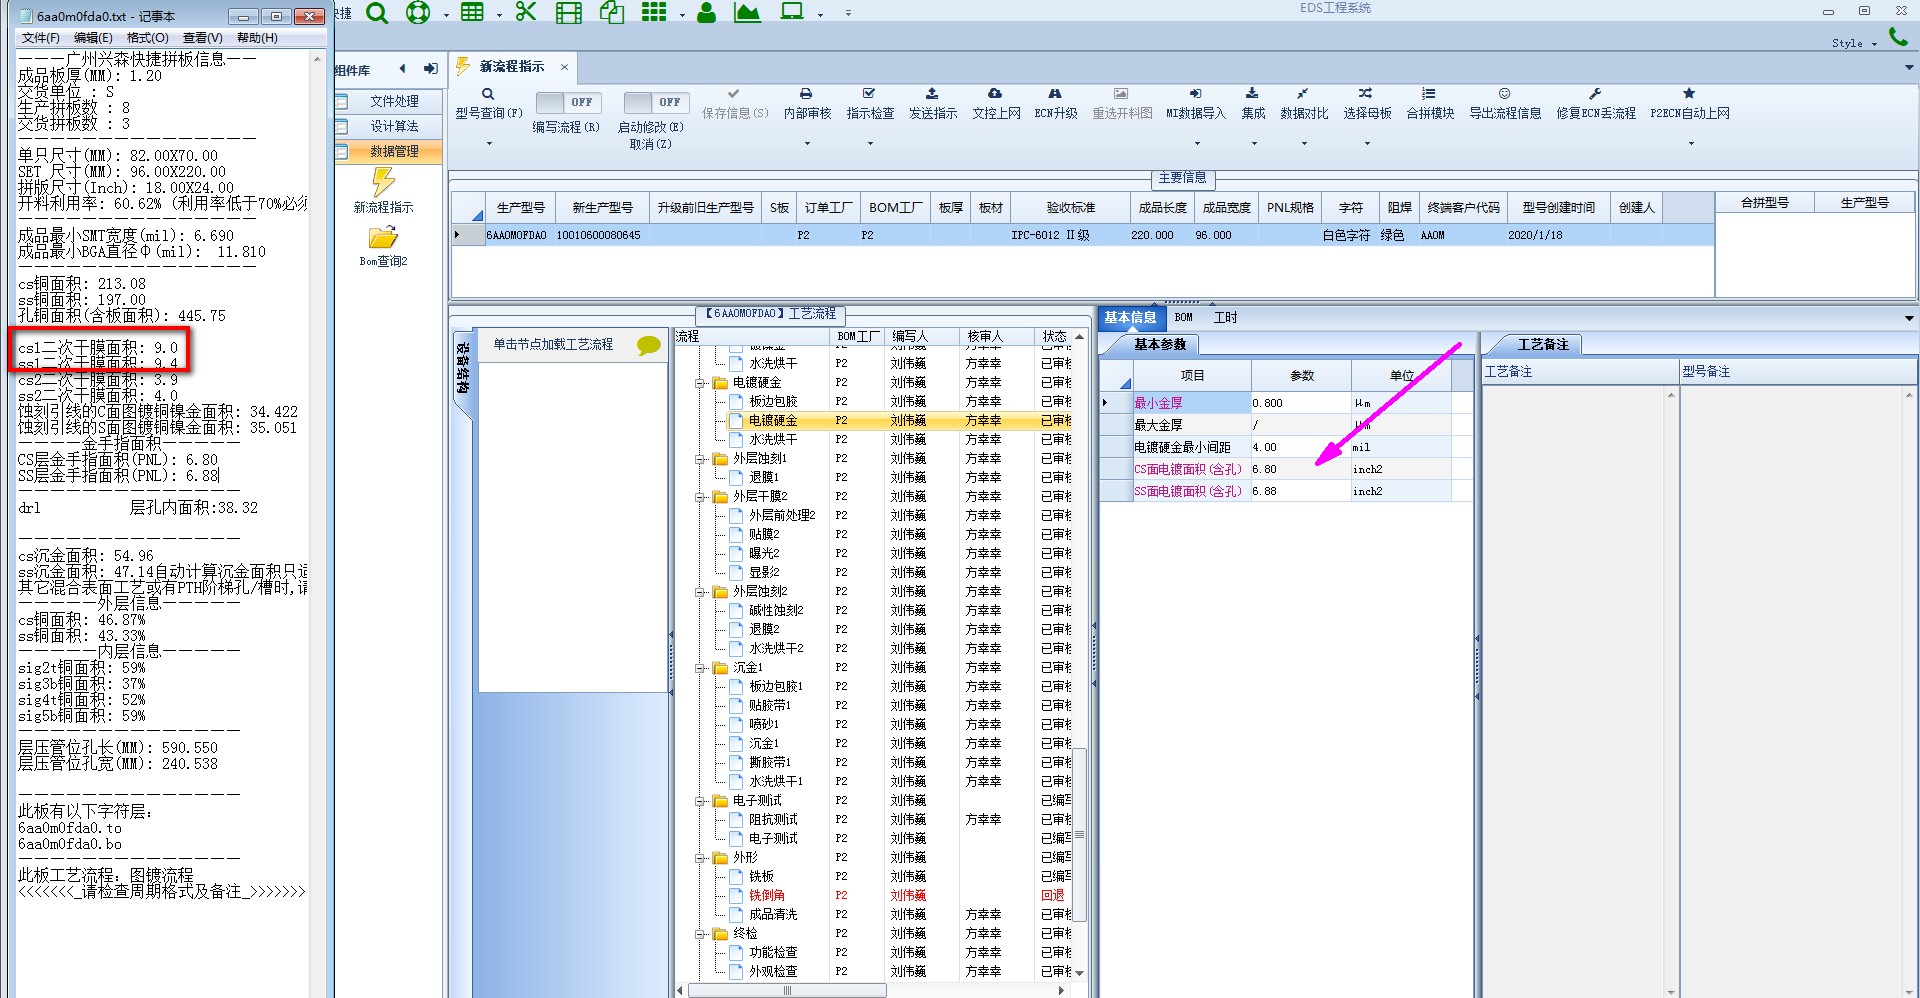Screen dimensions: 1920x998
Task: Select the 铣倒角 process tree item
Action: coord(766,896)
